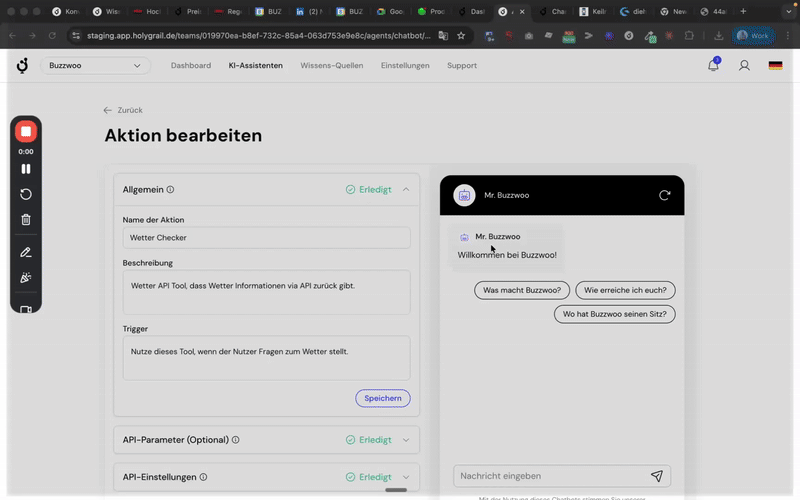
Task: Open the Einstellungen menu item
Action: 405,66
